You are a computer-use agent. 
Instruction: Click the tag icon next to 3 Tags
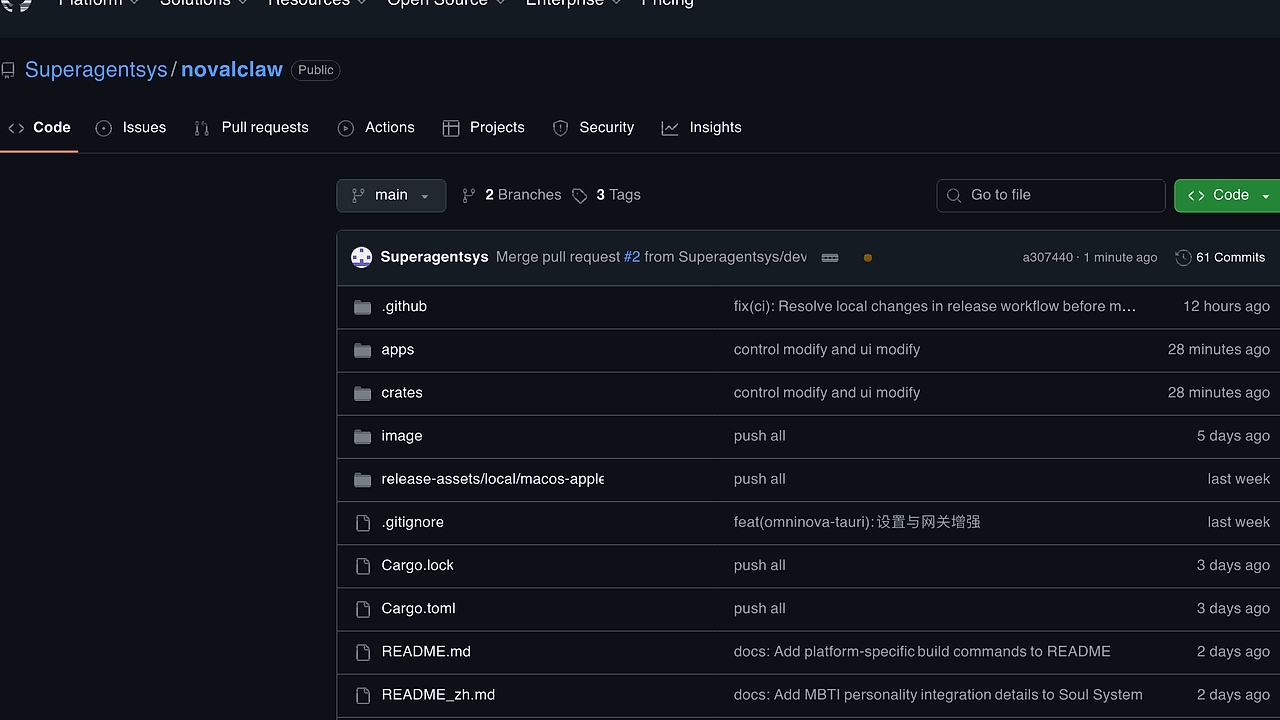coord(580,195)
